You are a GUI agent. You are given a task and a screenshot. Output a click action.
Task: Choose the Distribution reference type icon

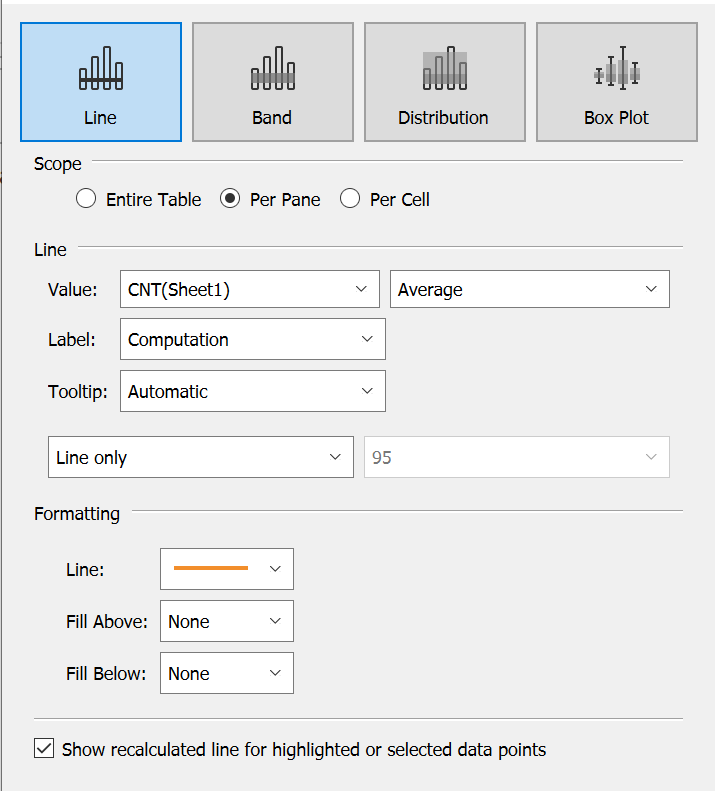(444, 69)
